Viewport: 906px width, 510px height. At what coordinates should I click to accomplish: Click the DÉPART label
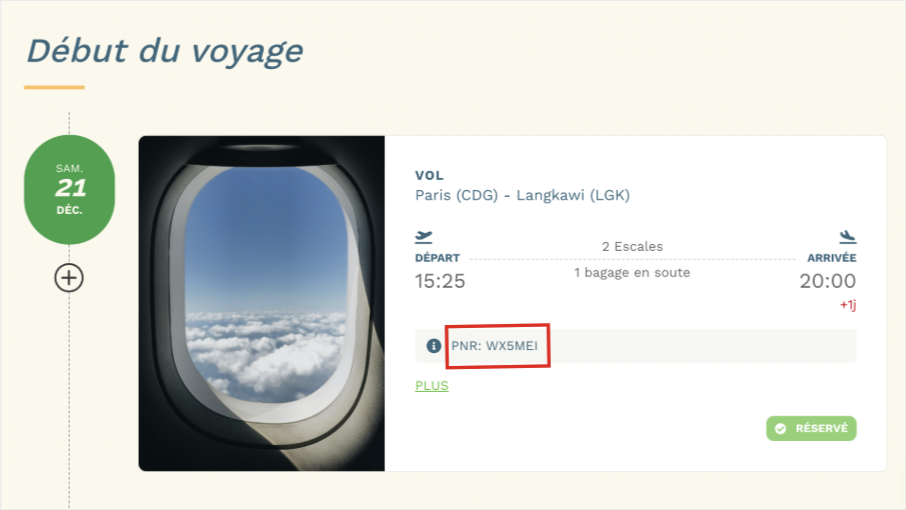[437, 258]
